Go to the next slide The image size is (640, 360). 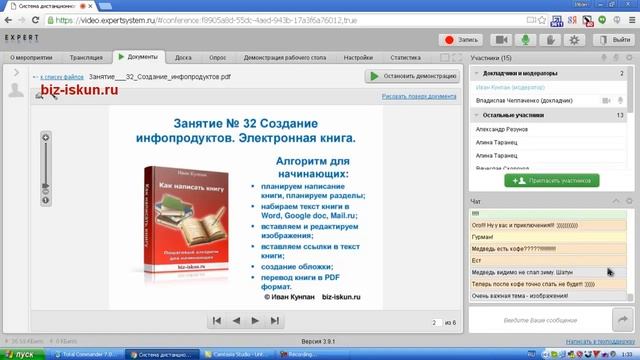point(255,321)
